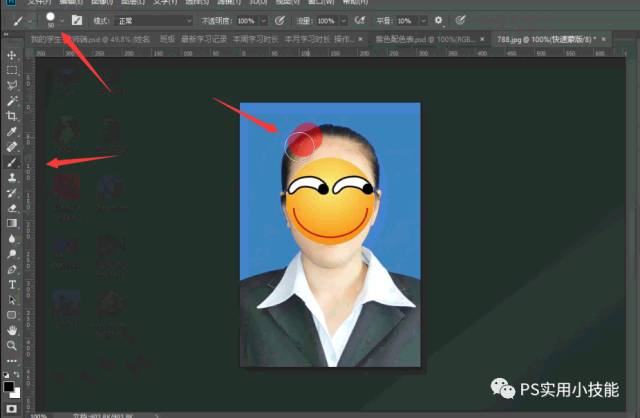Expand the toolbox double-arrow at top left
The width and height of the screenshot is (640, 418).
coord(6,34)
